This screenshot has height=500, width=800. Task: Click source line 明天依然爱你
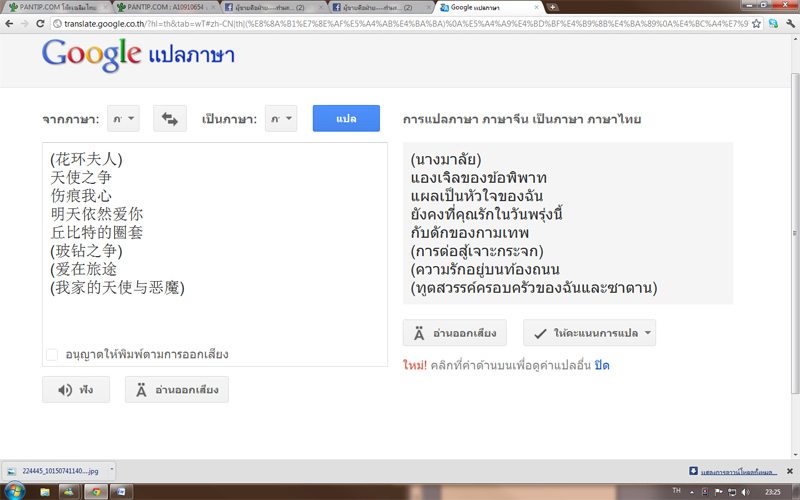(96, 214)
